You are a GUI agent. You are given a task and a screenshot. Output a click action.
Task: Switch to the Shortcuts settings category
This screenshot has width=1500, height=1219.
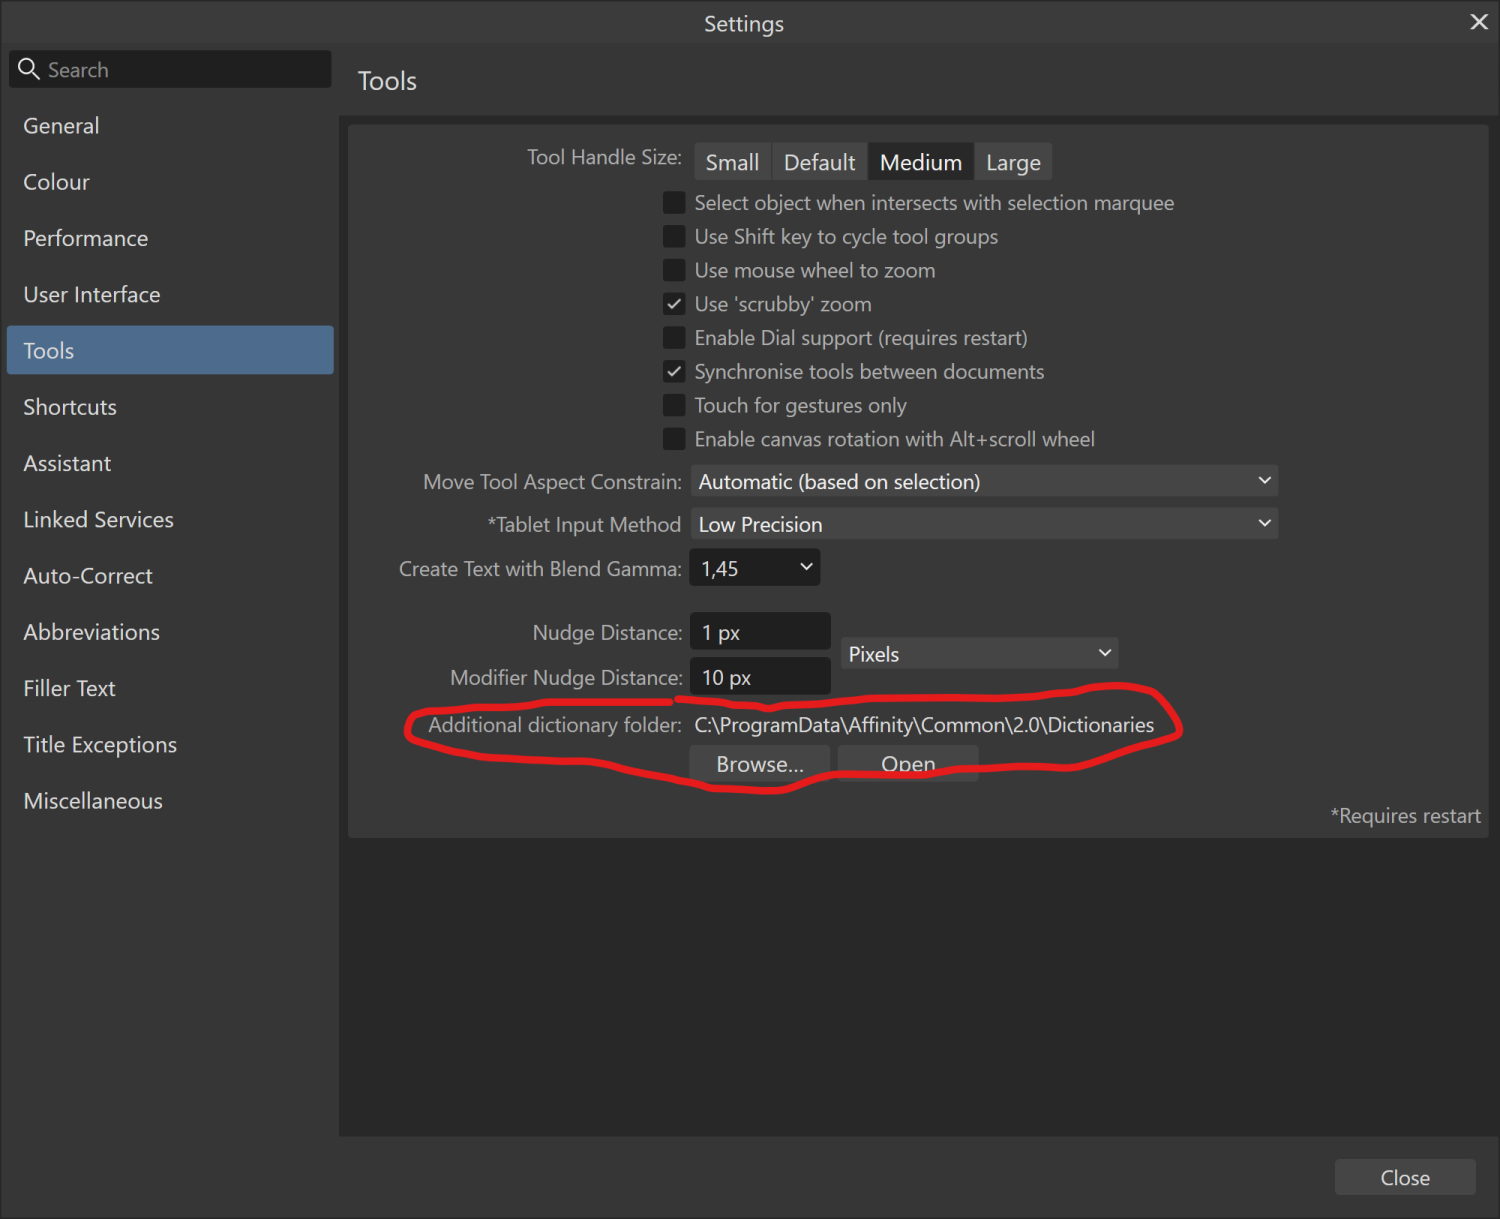coord(70,407)
